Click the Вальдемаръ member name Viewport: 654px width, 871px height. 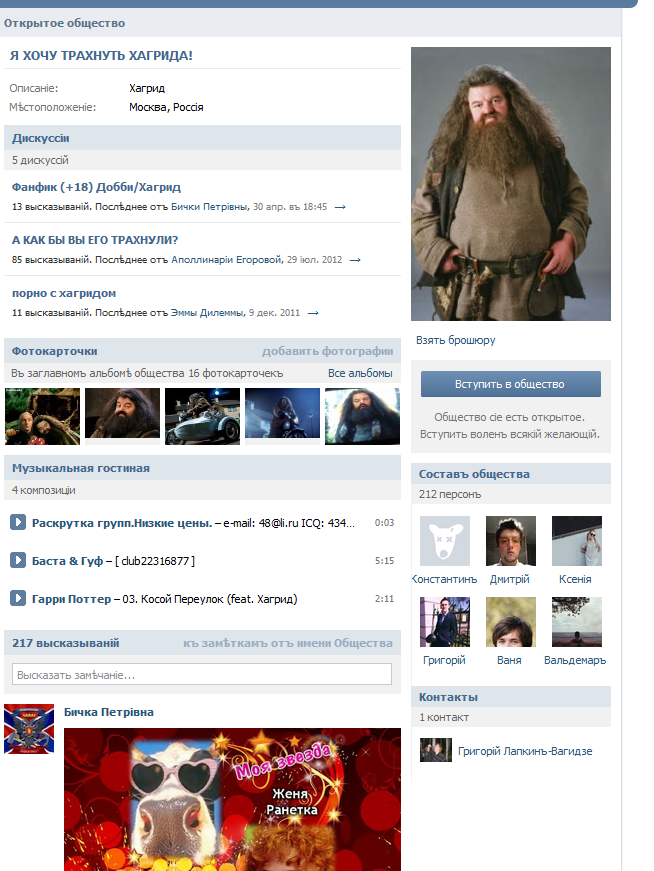[575, 660]
